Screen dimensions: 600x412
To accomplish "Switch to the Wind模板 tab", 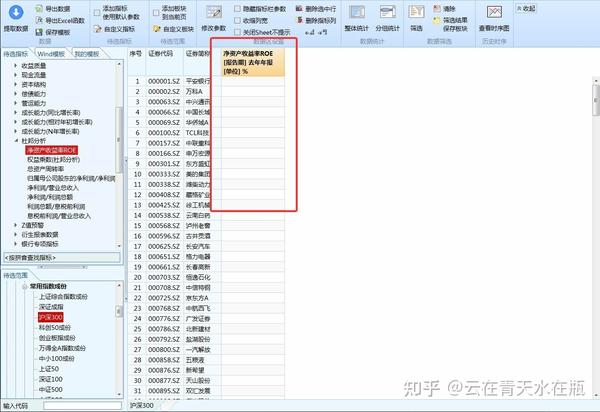I will click(51, 54).
